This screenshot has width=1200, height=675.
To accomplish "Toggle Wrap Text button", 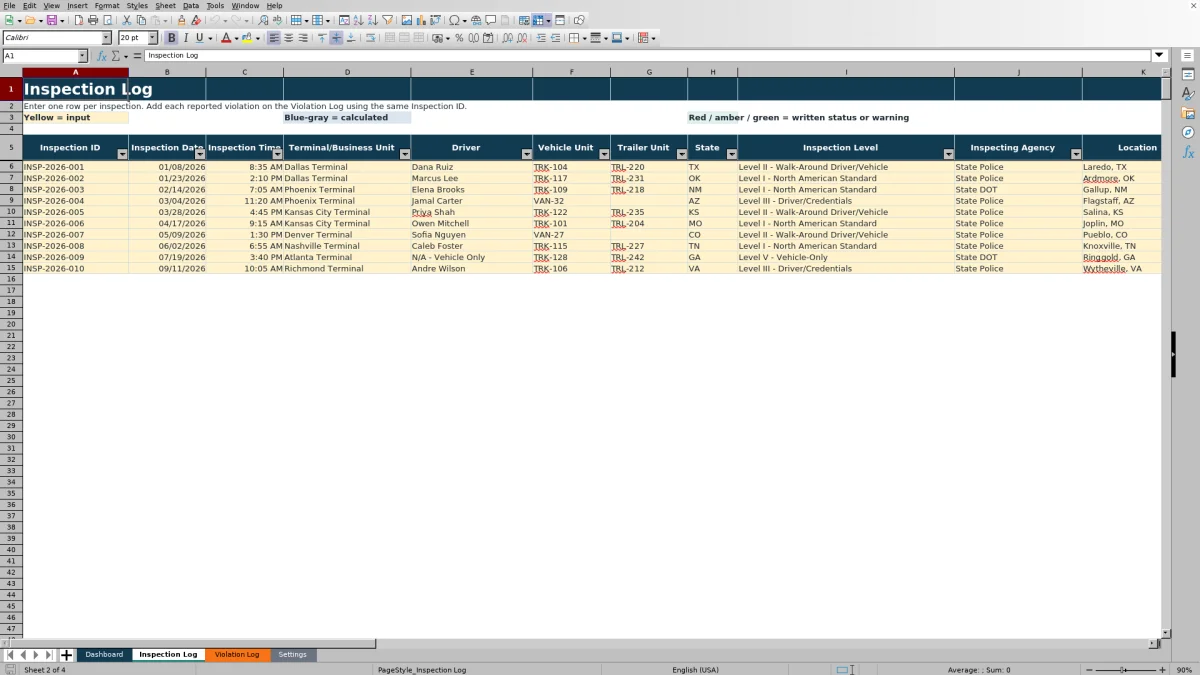I will 370,38.
